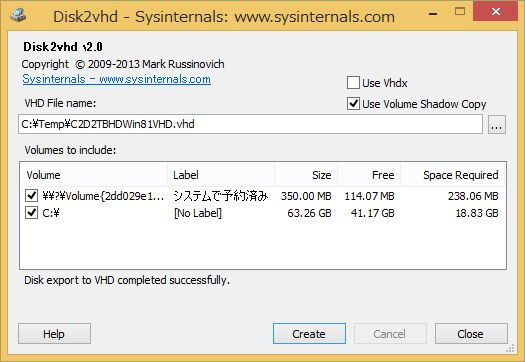This screenshot has height=362, width=525.
Task: Sort by the Volume column header
Action: click(x=94, y=175)
